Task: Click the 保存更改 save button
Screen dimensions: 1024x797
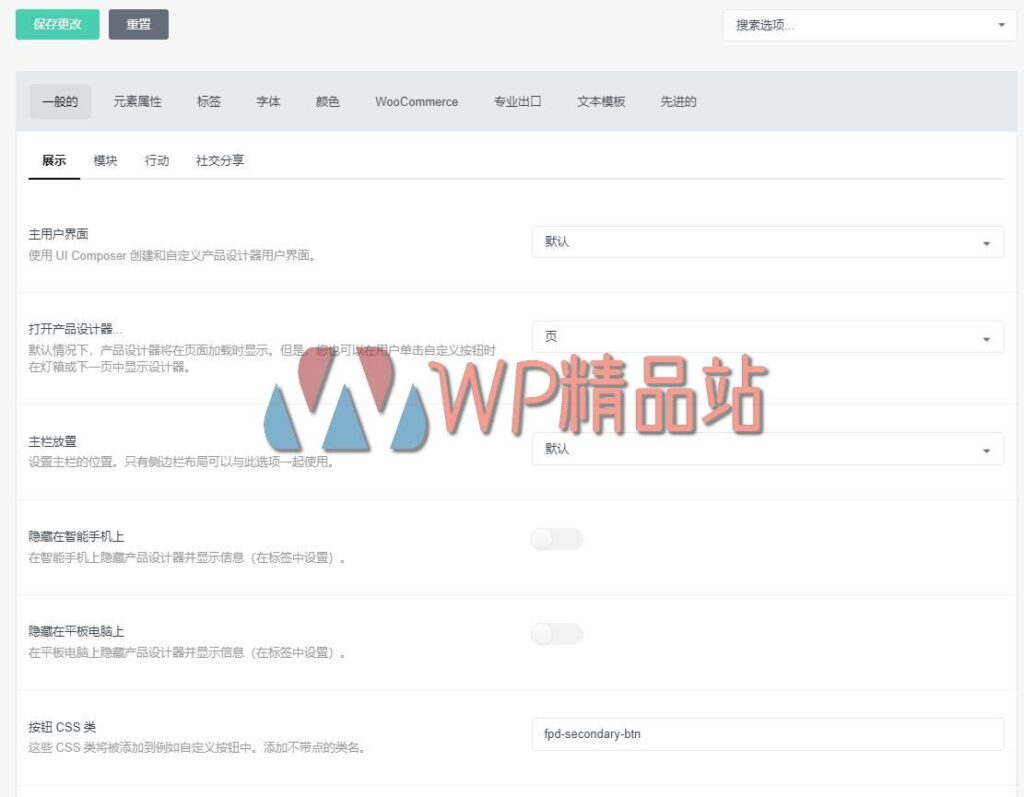Action: tap(57, 24)
